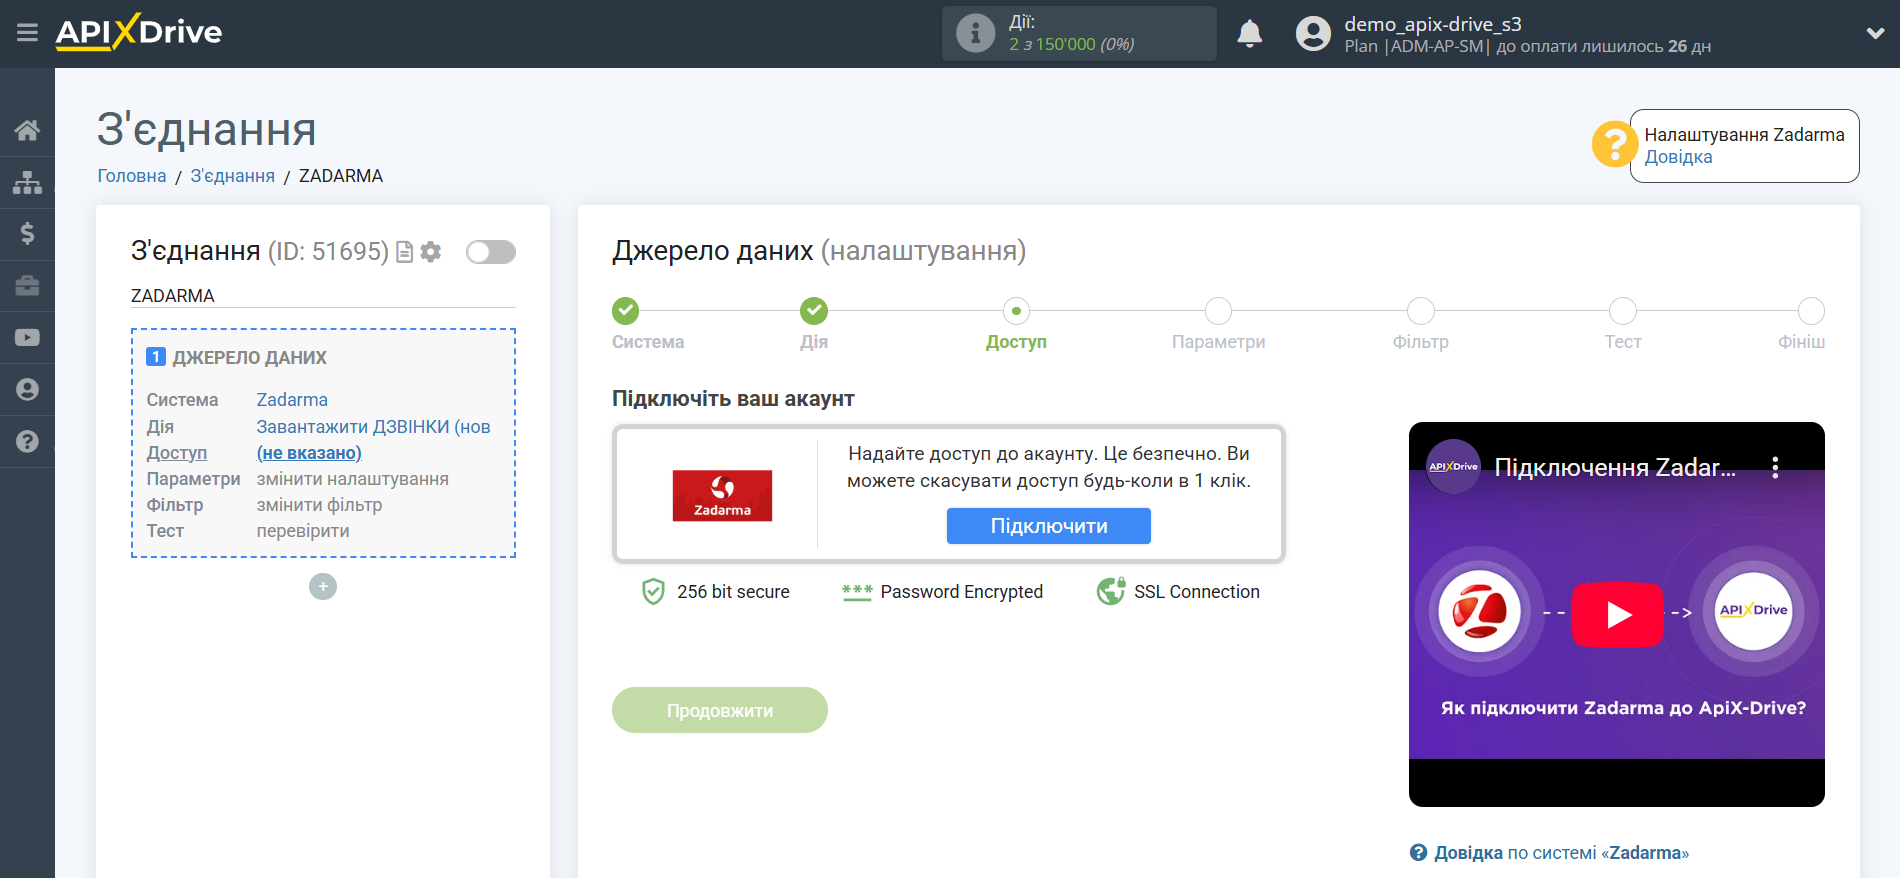The image size is (1900, 878).
Task: Click змінити налаштування
Action: [x=353, y=479]
